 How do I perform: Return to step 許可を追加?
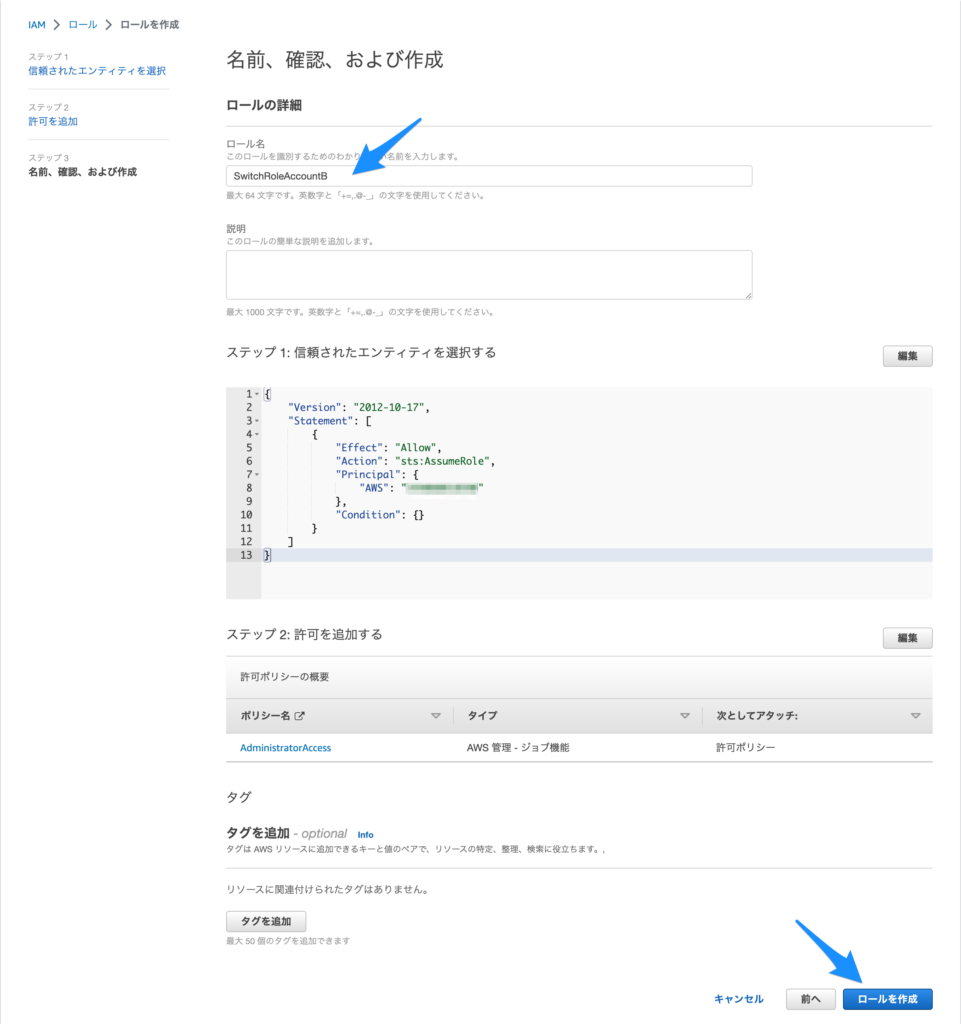coord(52,120)
